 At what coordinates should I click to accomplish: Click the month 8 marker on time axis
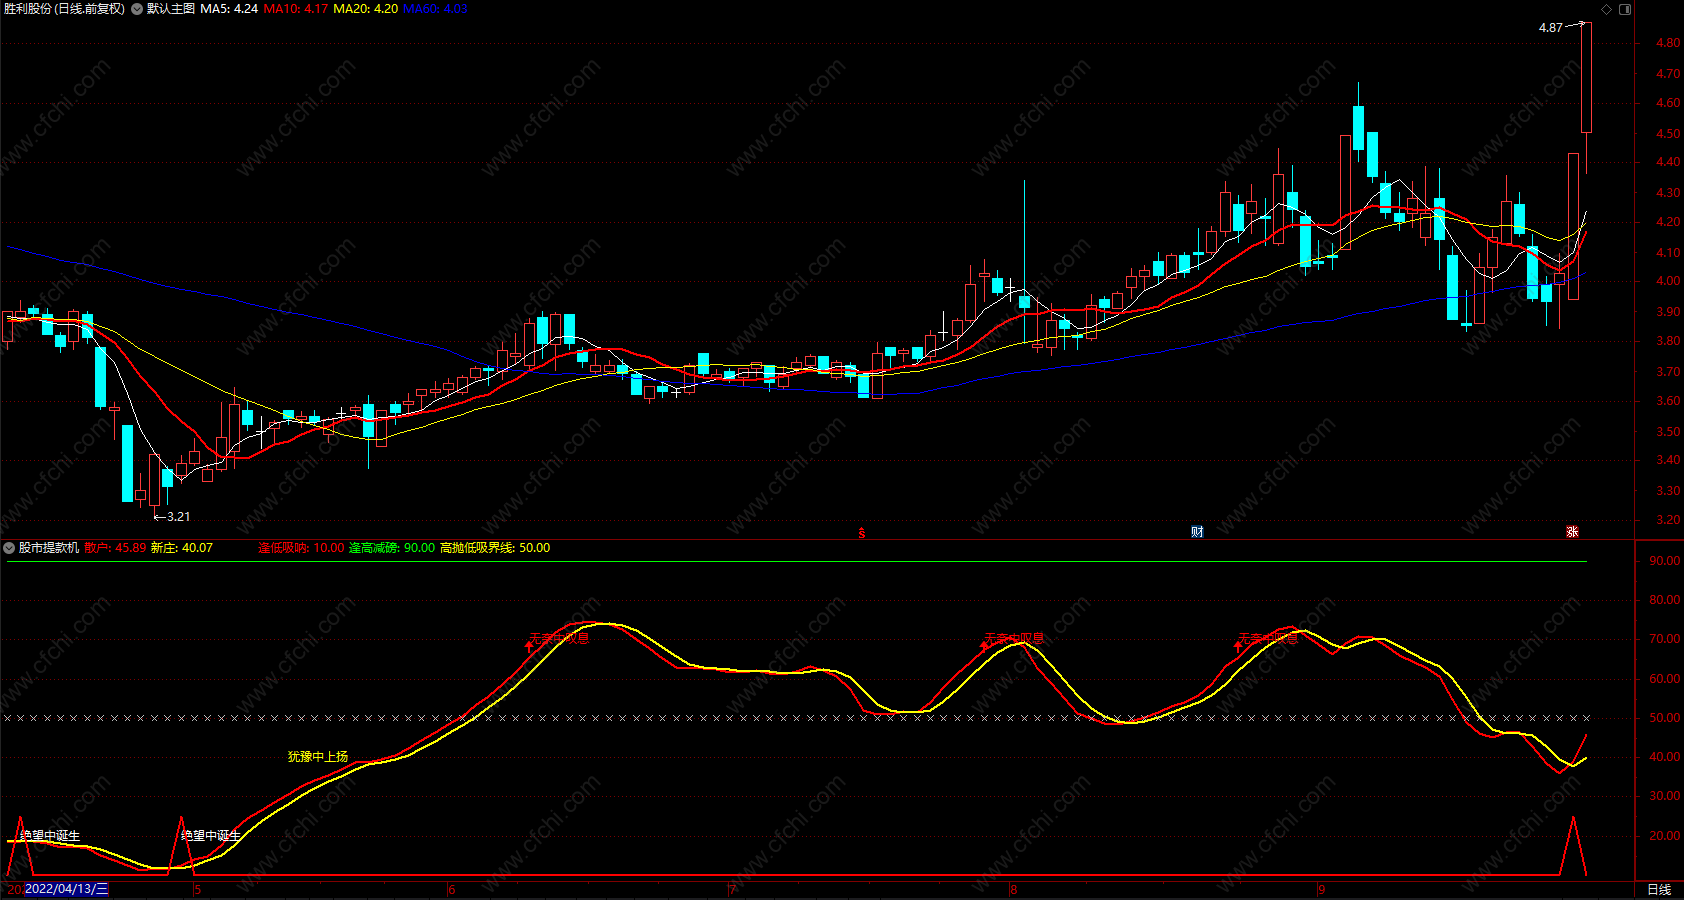pos(1014,890)
